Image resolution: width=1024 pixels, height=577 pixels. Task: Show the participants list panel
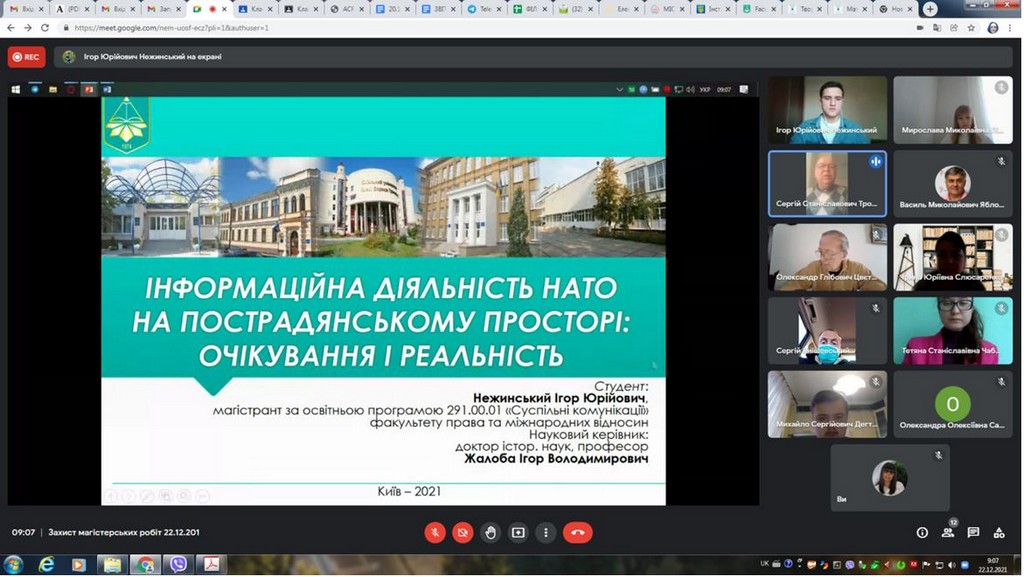click(948, 532)
